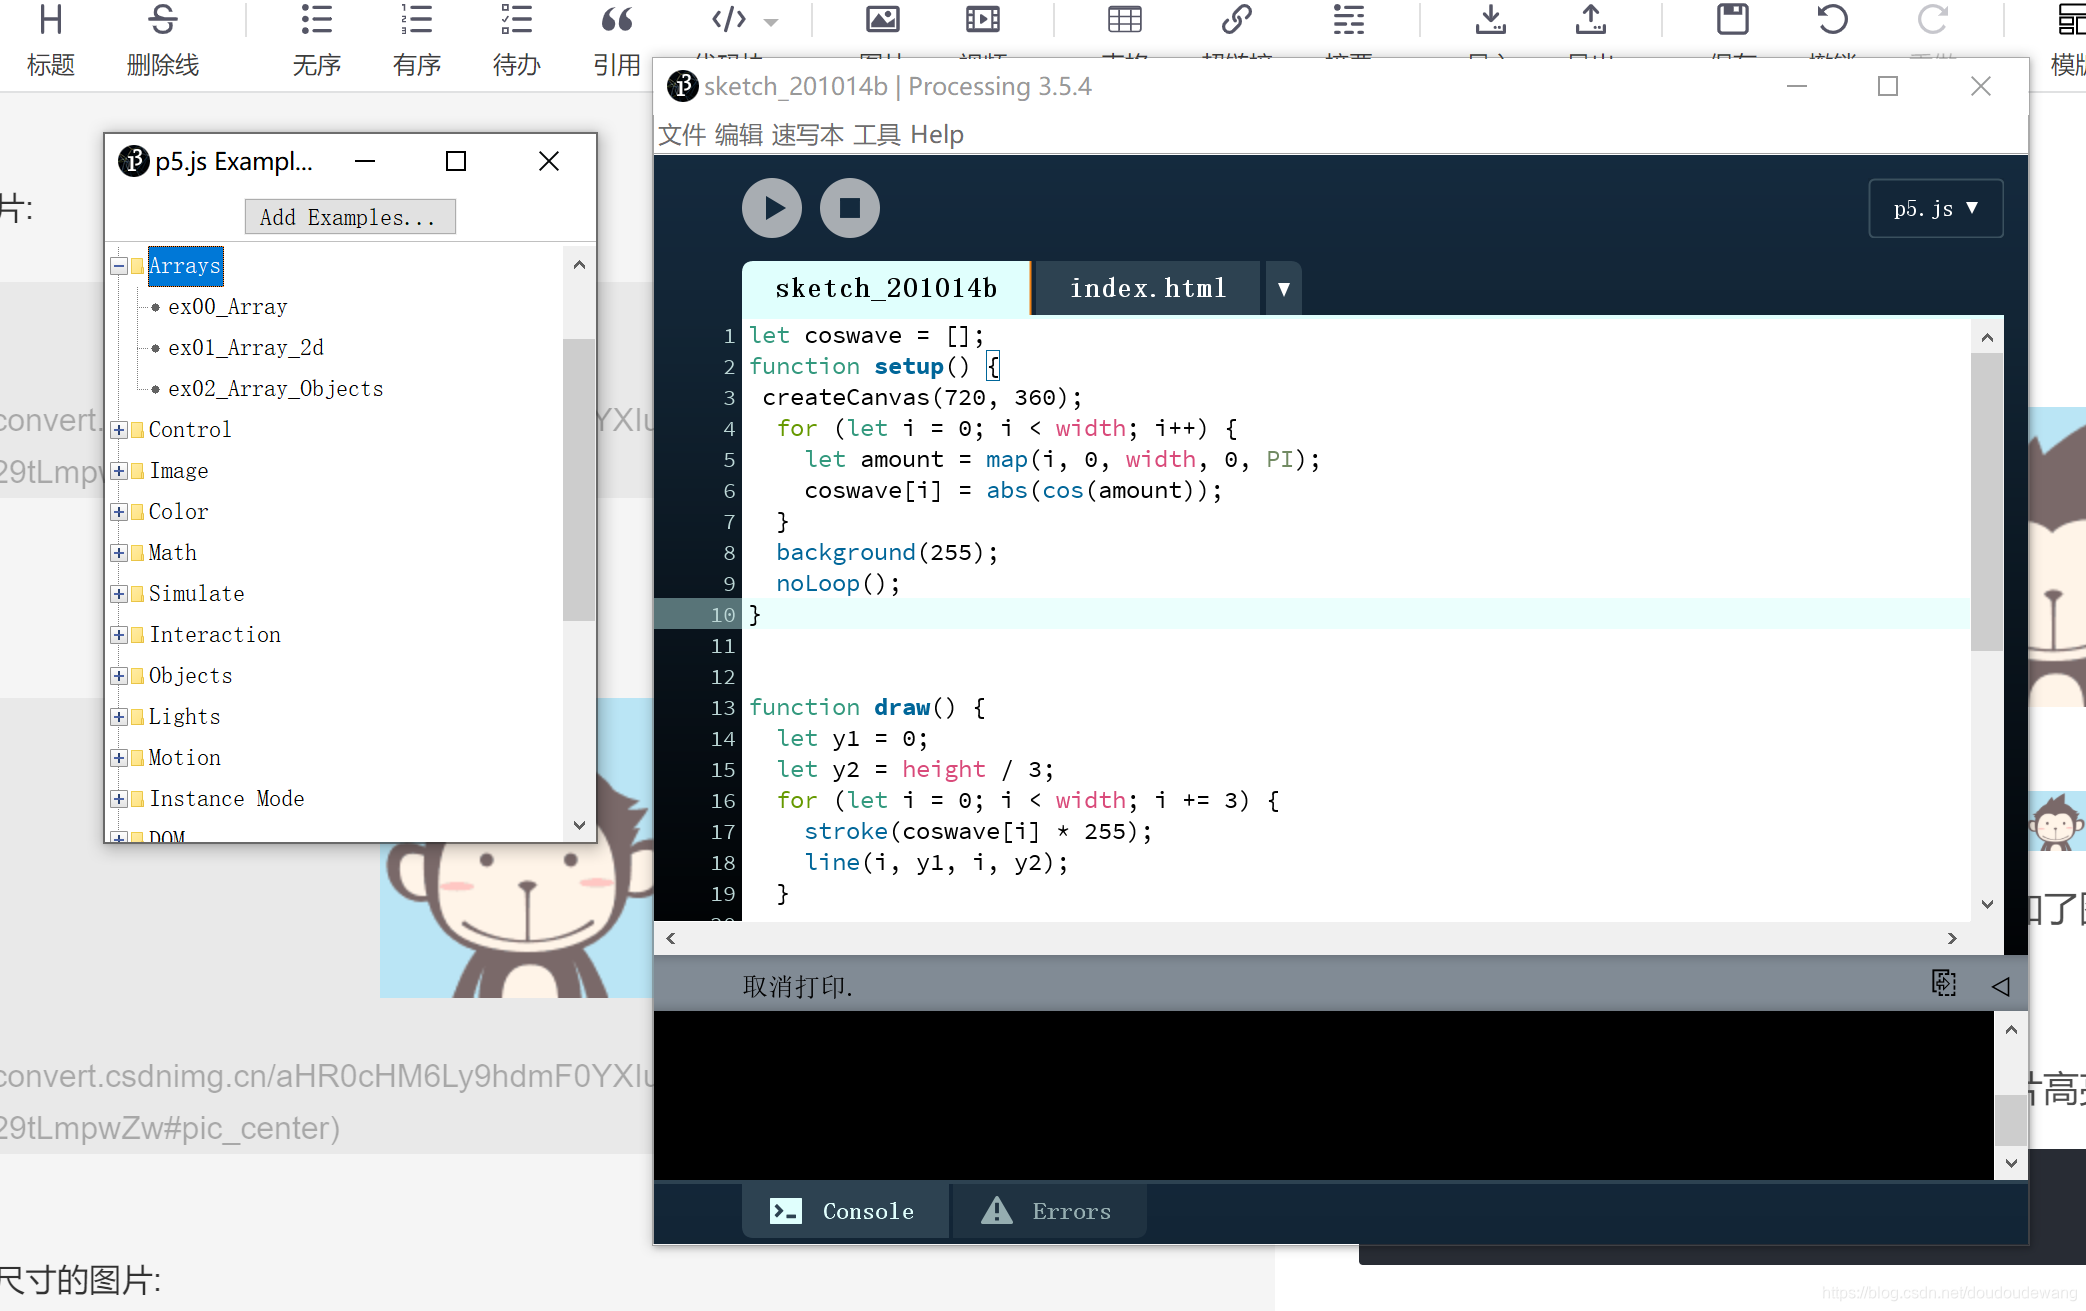Click the Add Examples... button
This screenshot has width=2086, height=1311.
[x=349, y=217]
